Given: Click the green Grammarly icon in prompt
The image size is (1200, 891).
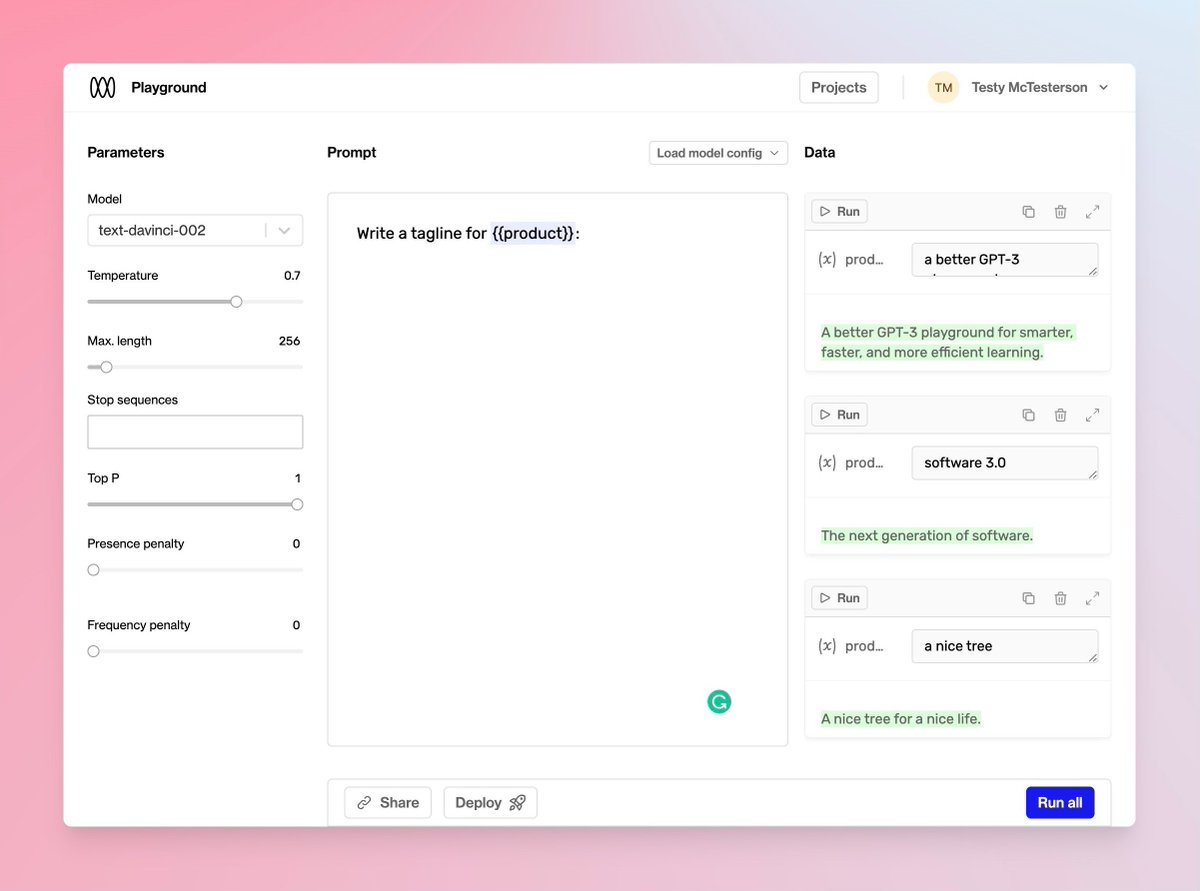Looking at the screenshot, I should click(x=719, y=702).
